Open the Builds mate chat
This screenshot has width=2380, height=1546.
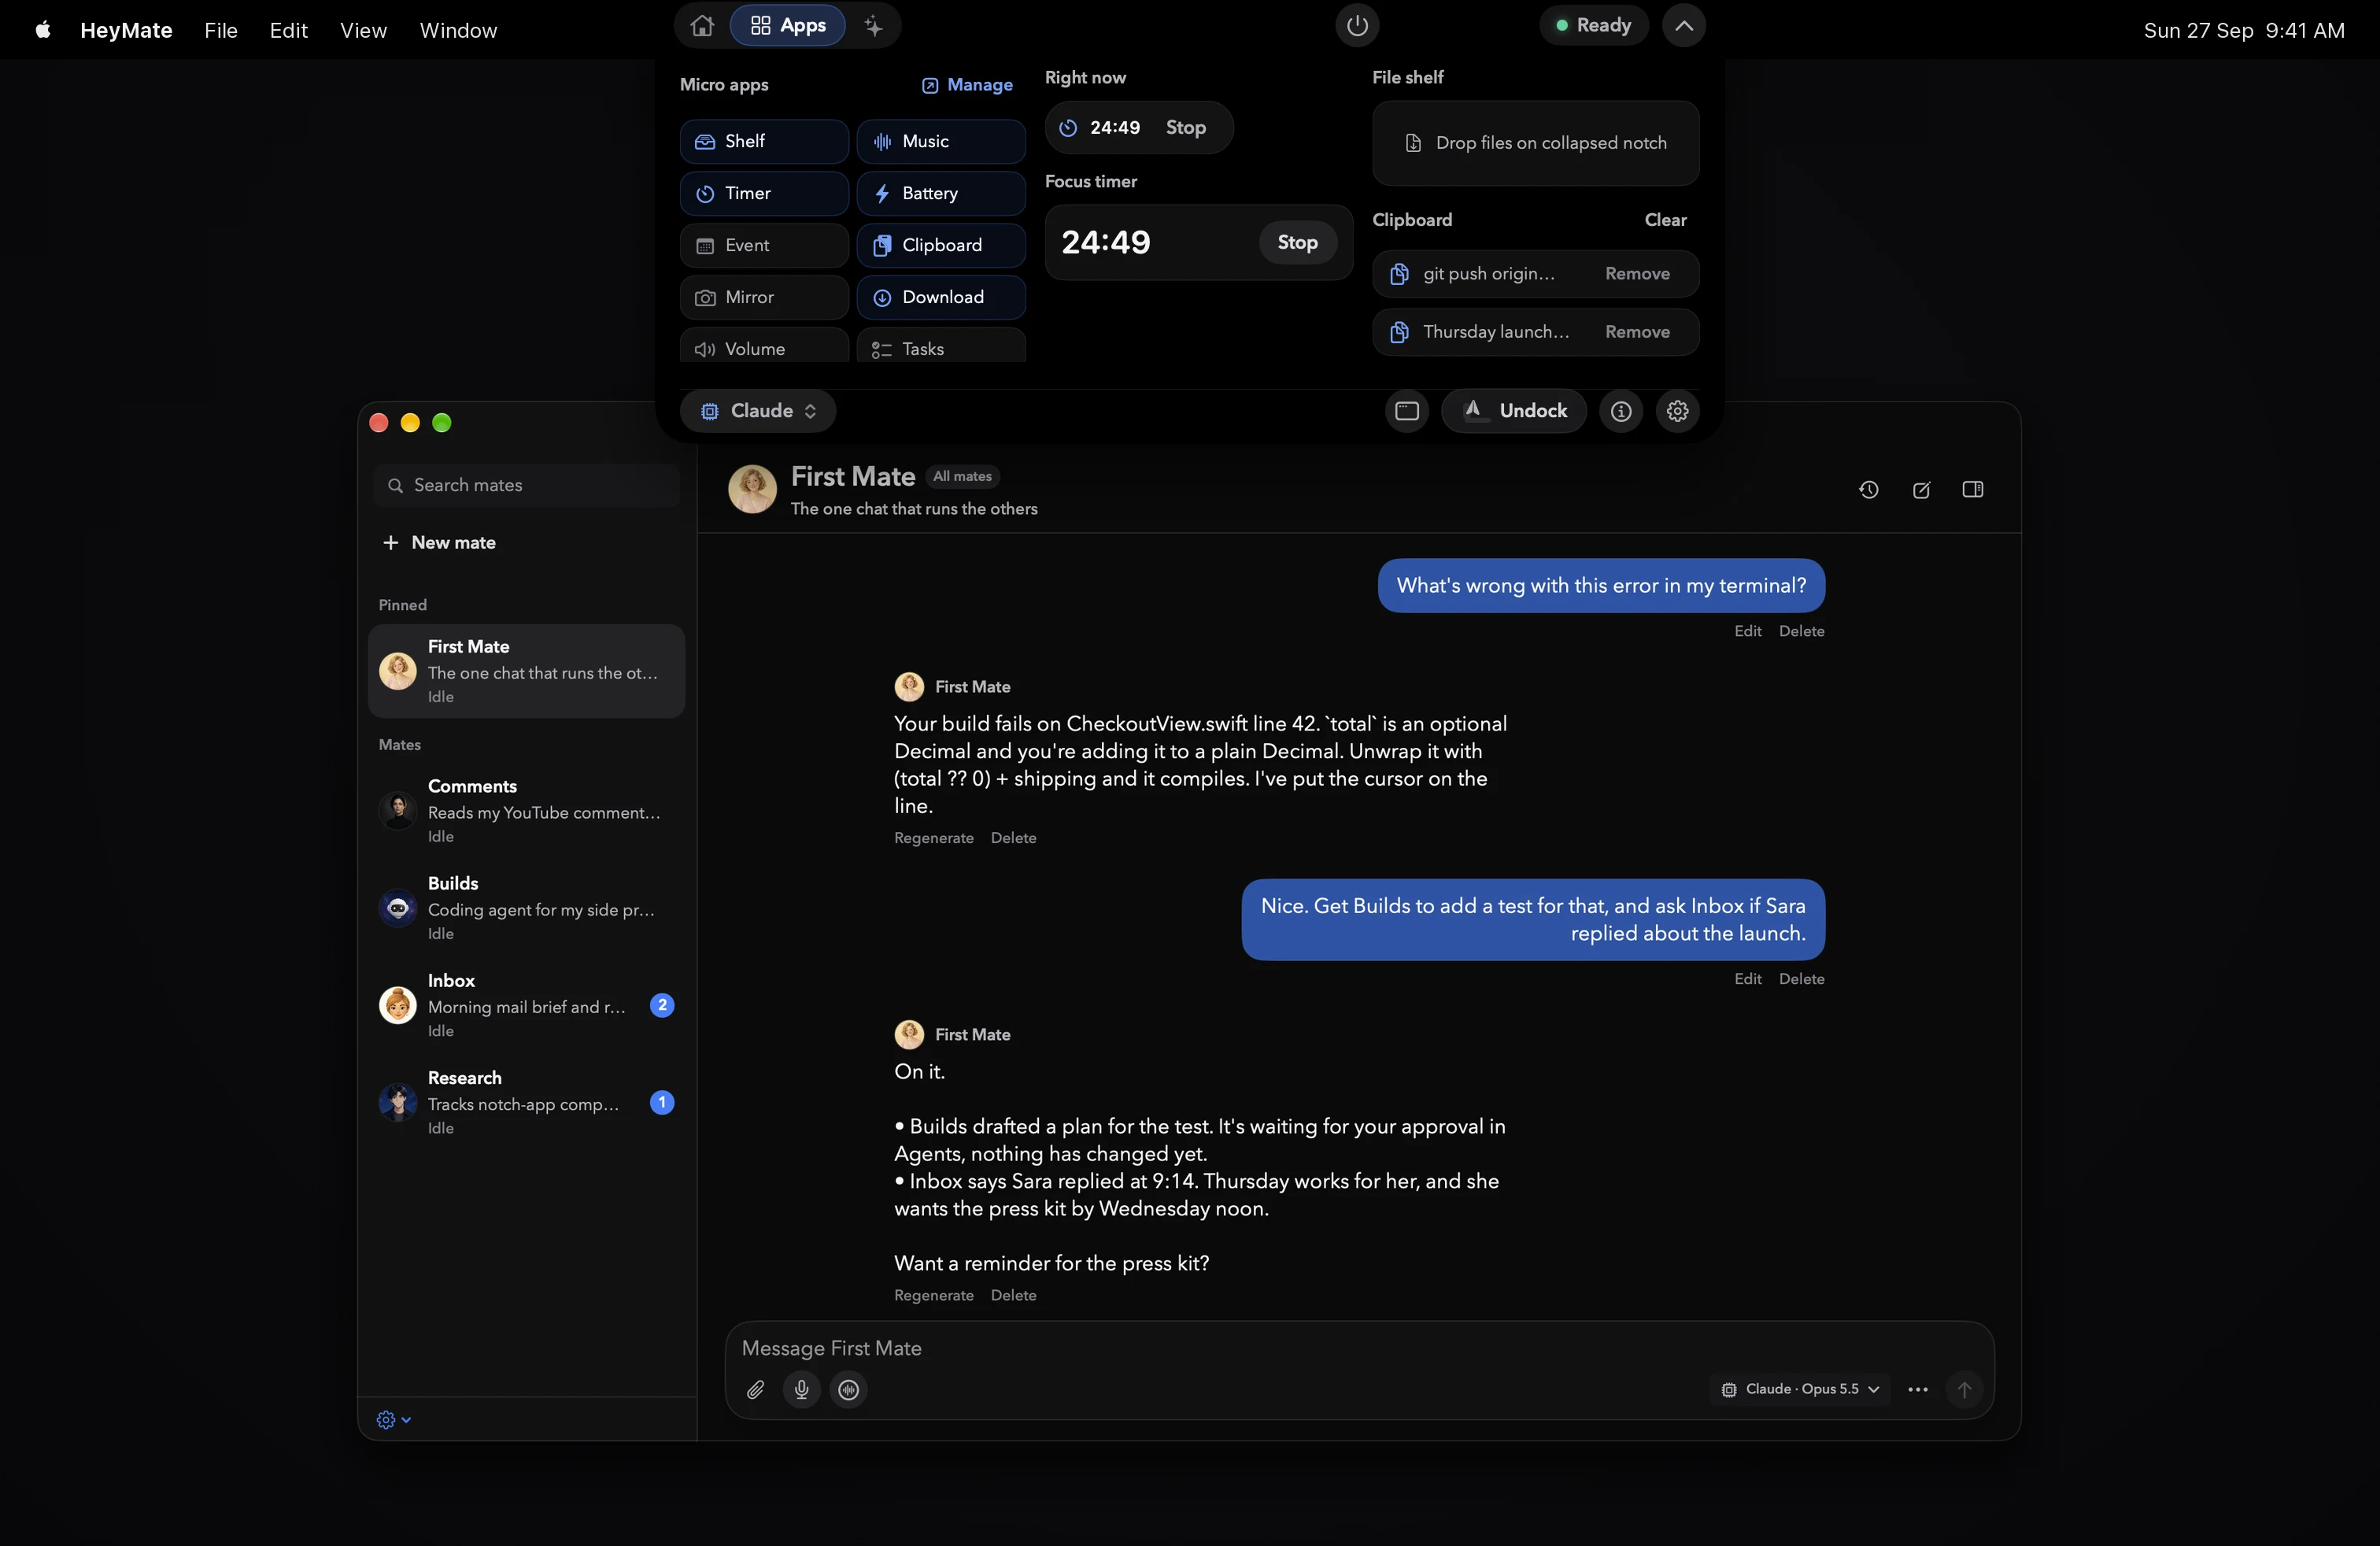[x=526, y=907]
